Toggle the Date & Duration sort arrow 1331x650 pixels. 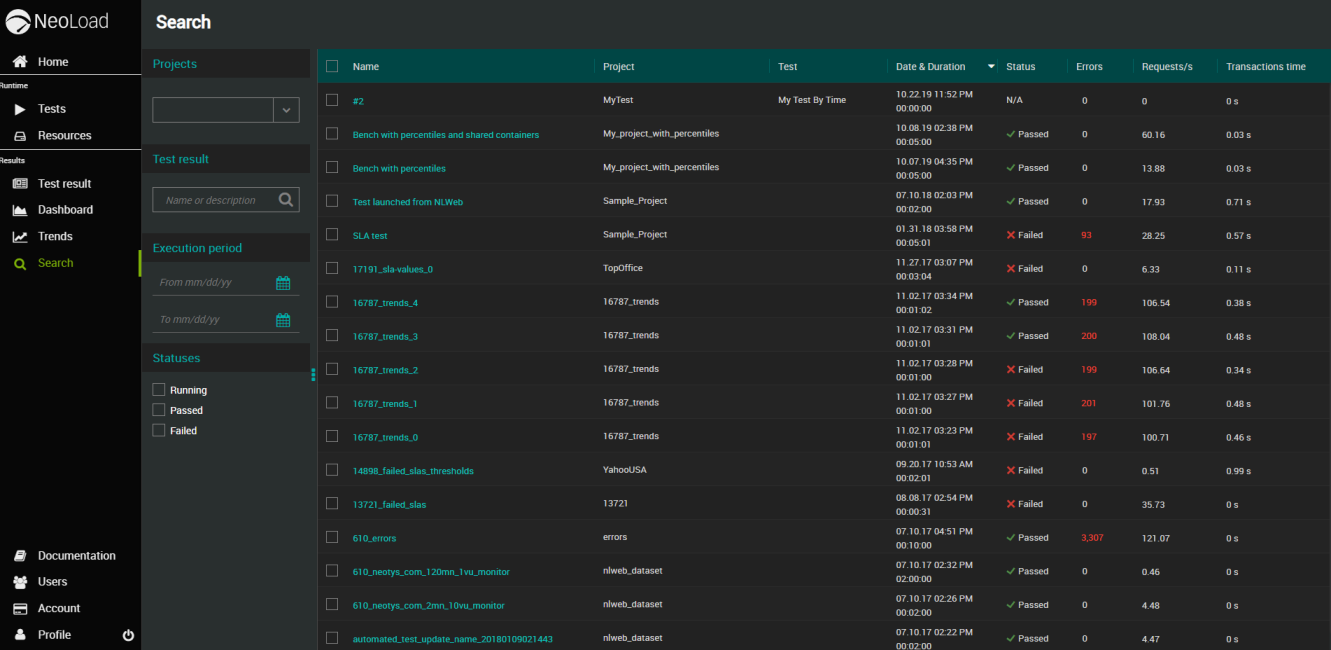click(991, 67)
